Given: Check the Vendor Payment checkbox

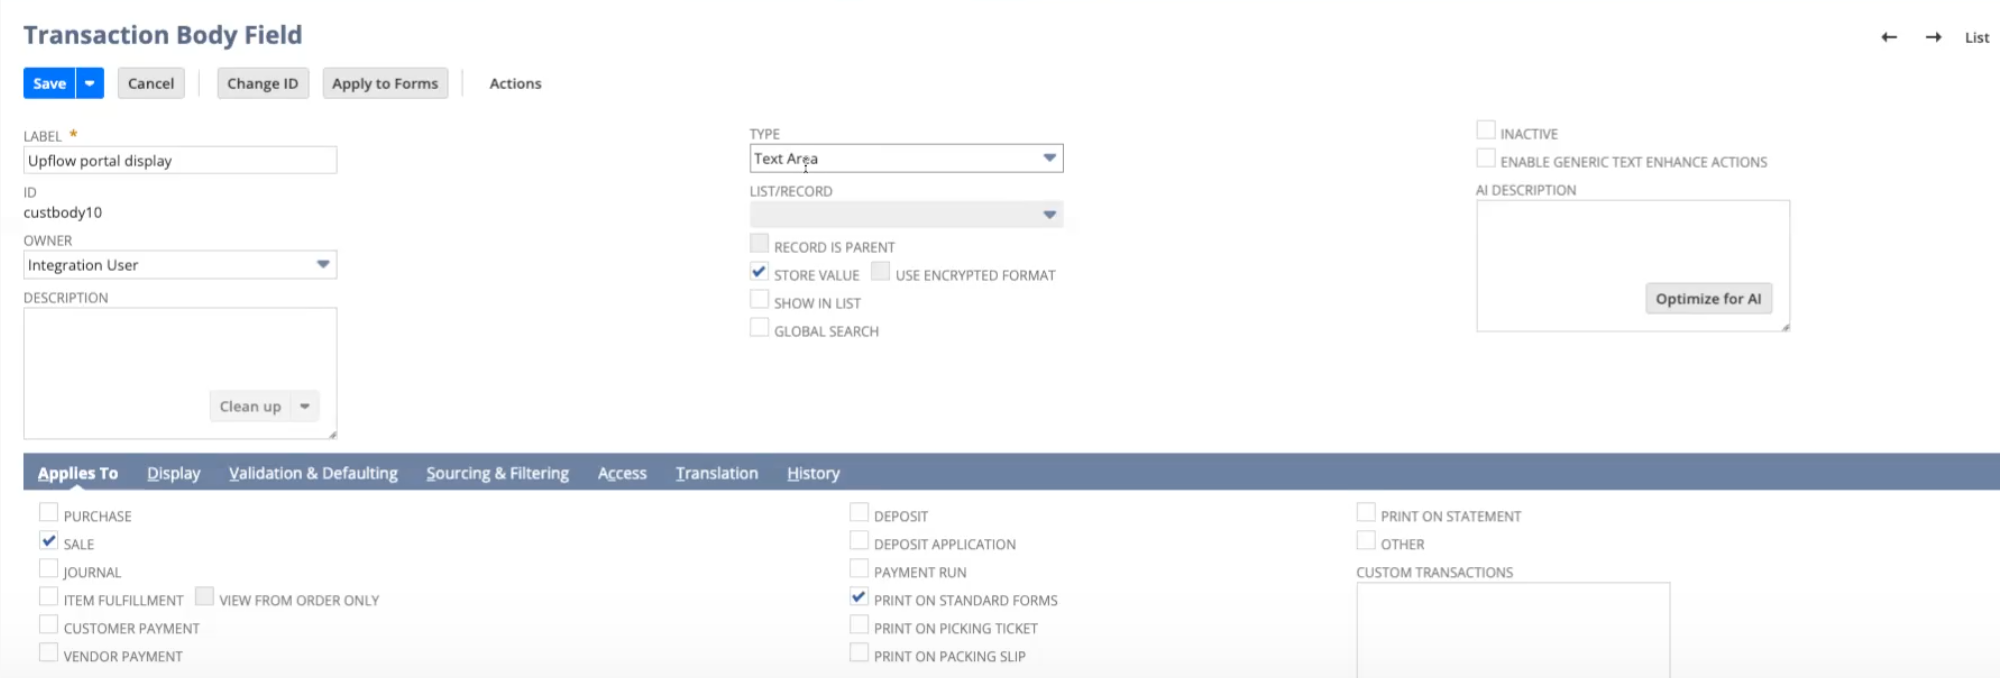Looking at the screenshot, I should pyautogui.click(x=48, y=652).
